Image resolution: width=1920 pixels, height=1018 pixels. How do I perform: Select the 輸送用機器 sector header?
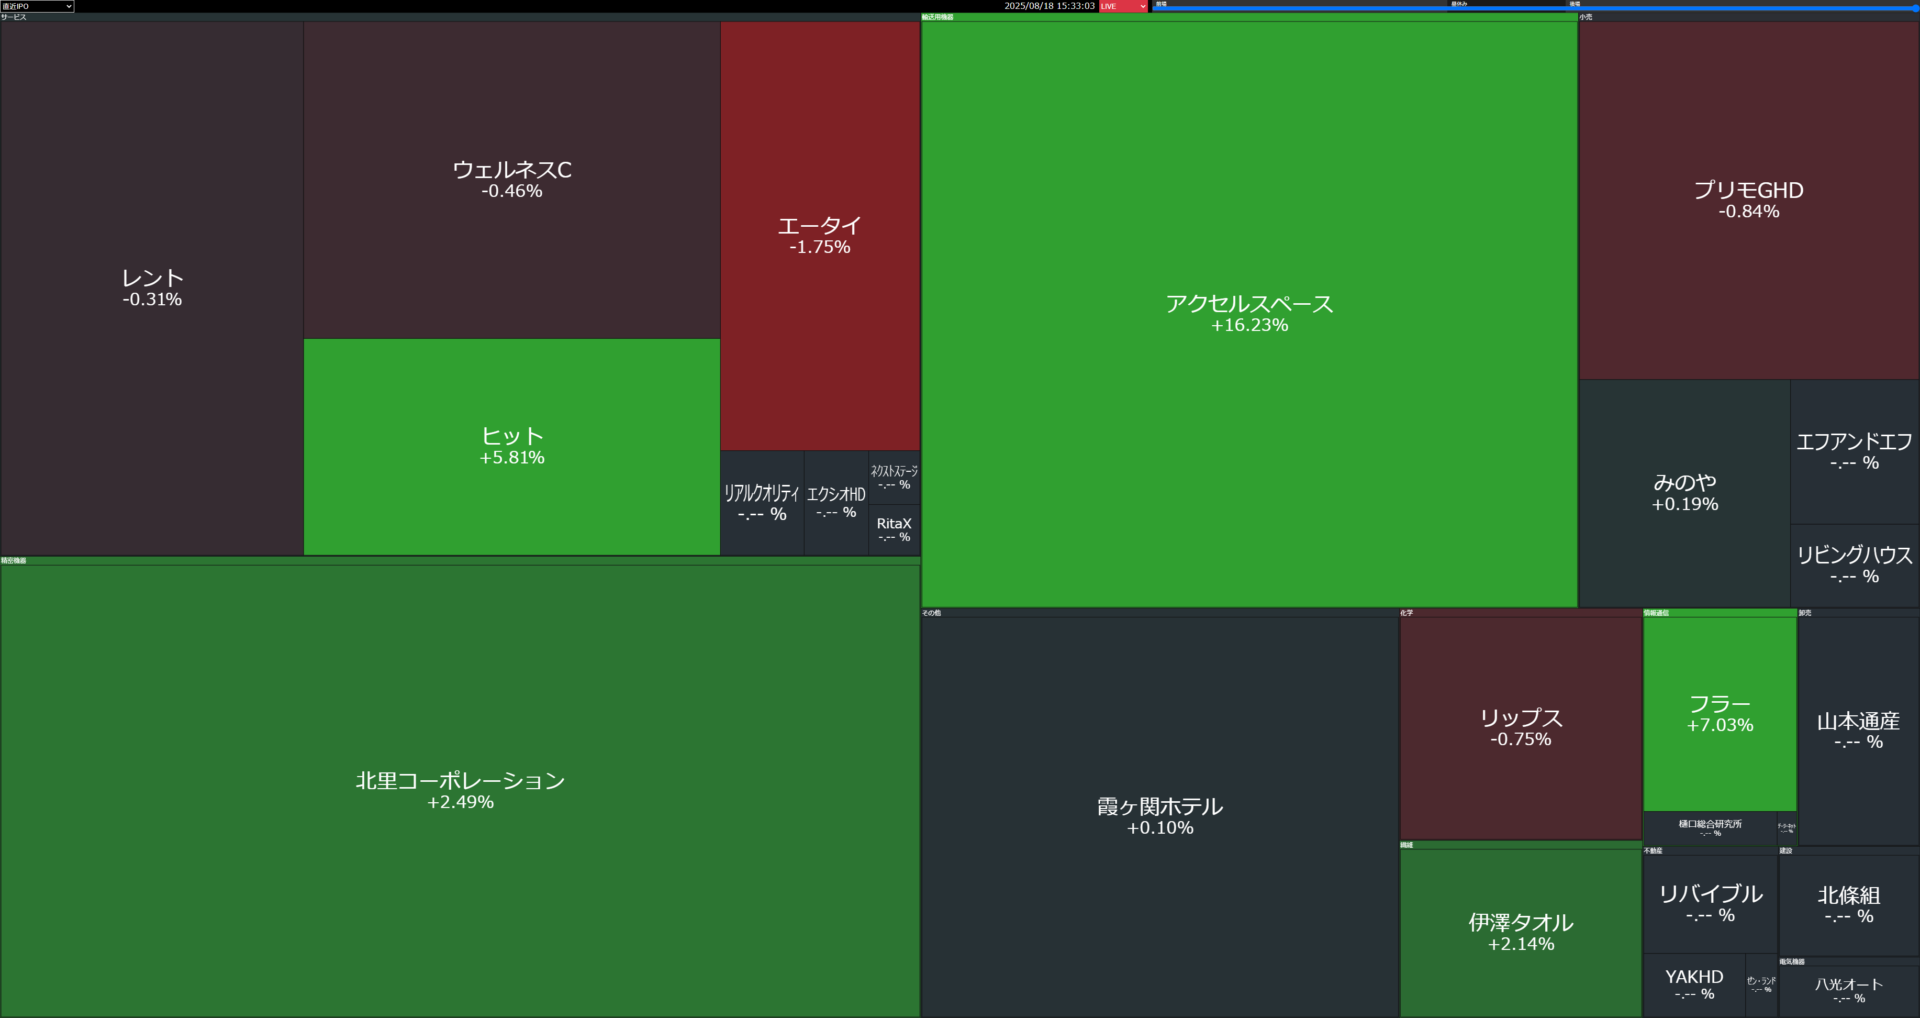coord(1249,17)
